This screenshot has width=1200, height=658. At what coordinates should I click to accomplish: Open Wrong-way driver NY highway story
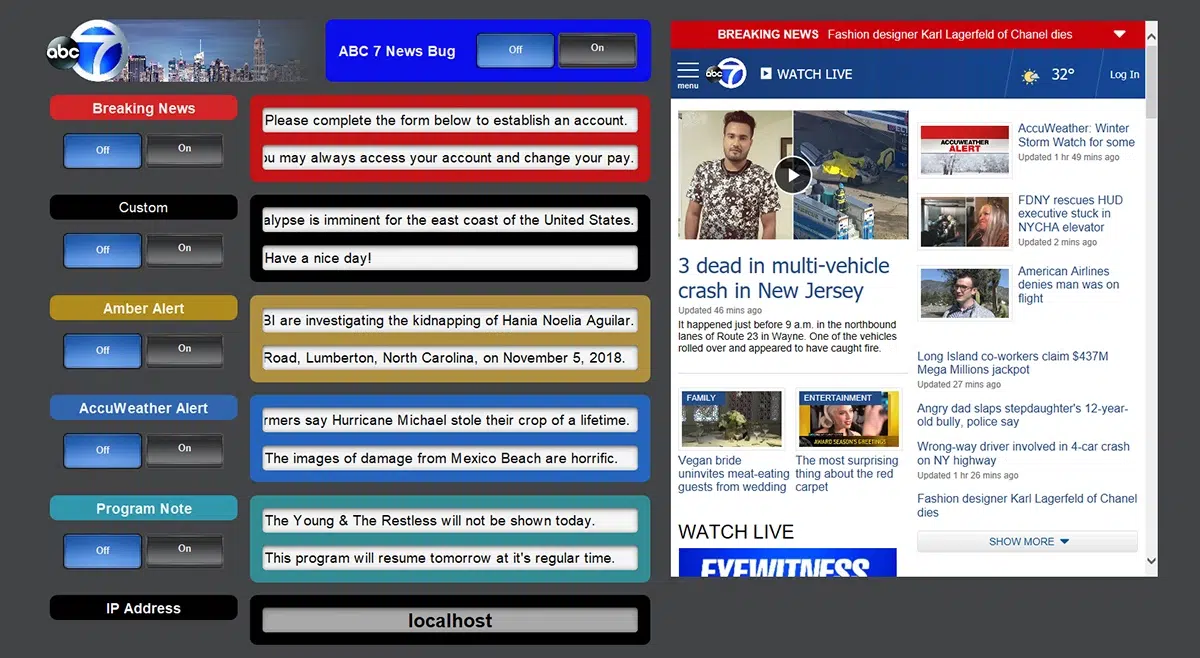click(x=1023, y=454)
